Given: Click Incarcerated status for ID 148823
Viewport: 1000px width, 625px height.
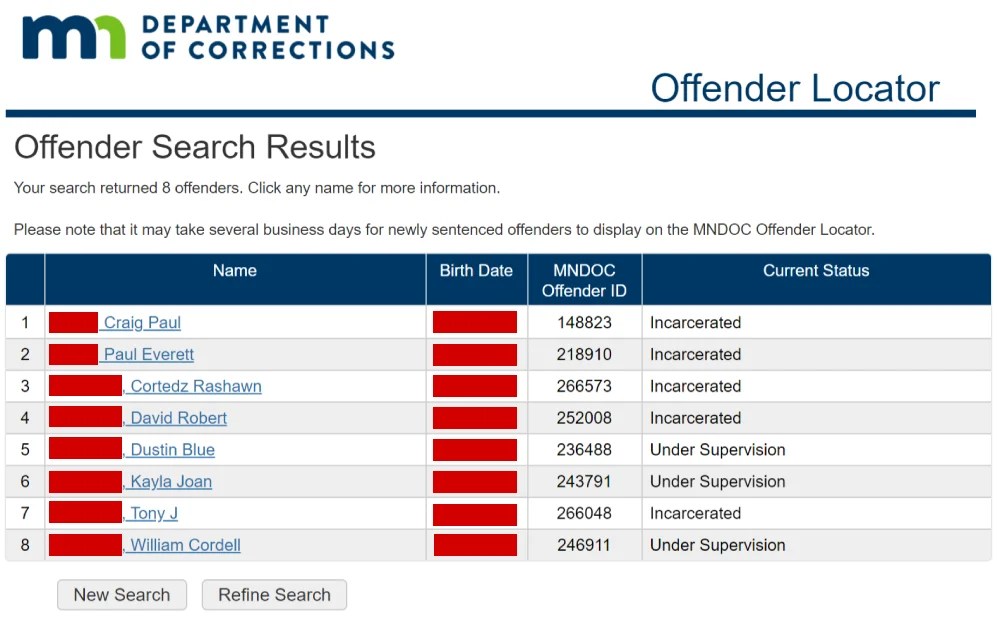Looking at the screenshot, I should [x=695, y=323].
